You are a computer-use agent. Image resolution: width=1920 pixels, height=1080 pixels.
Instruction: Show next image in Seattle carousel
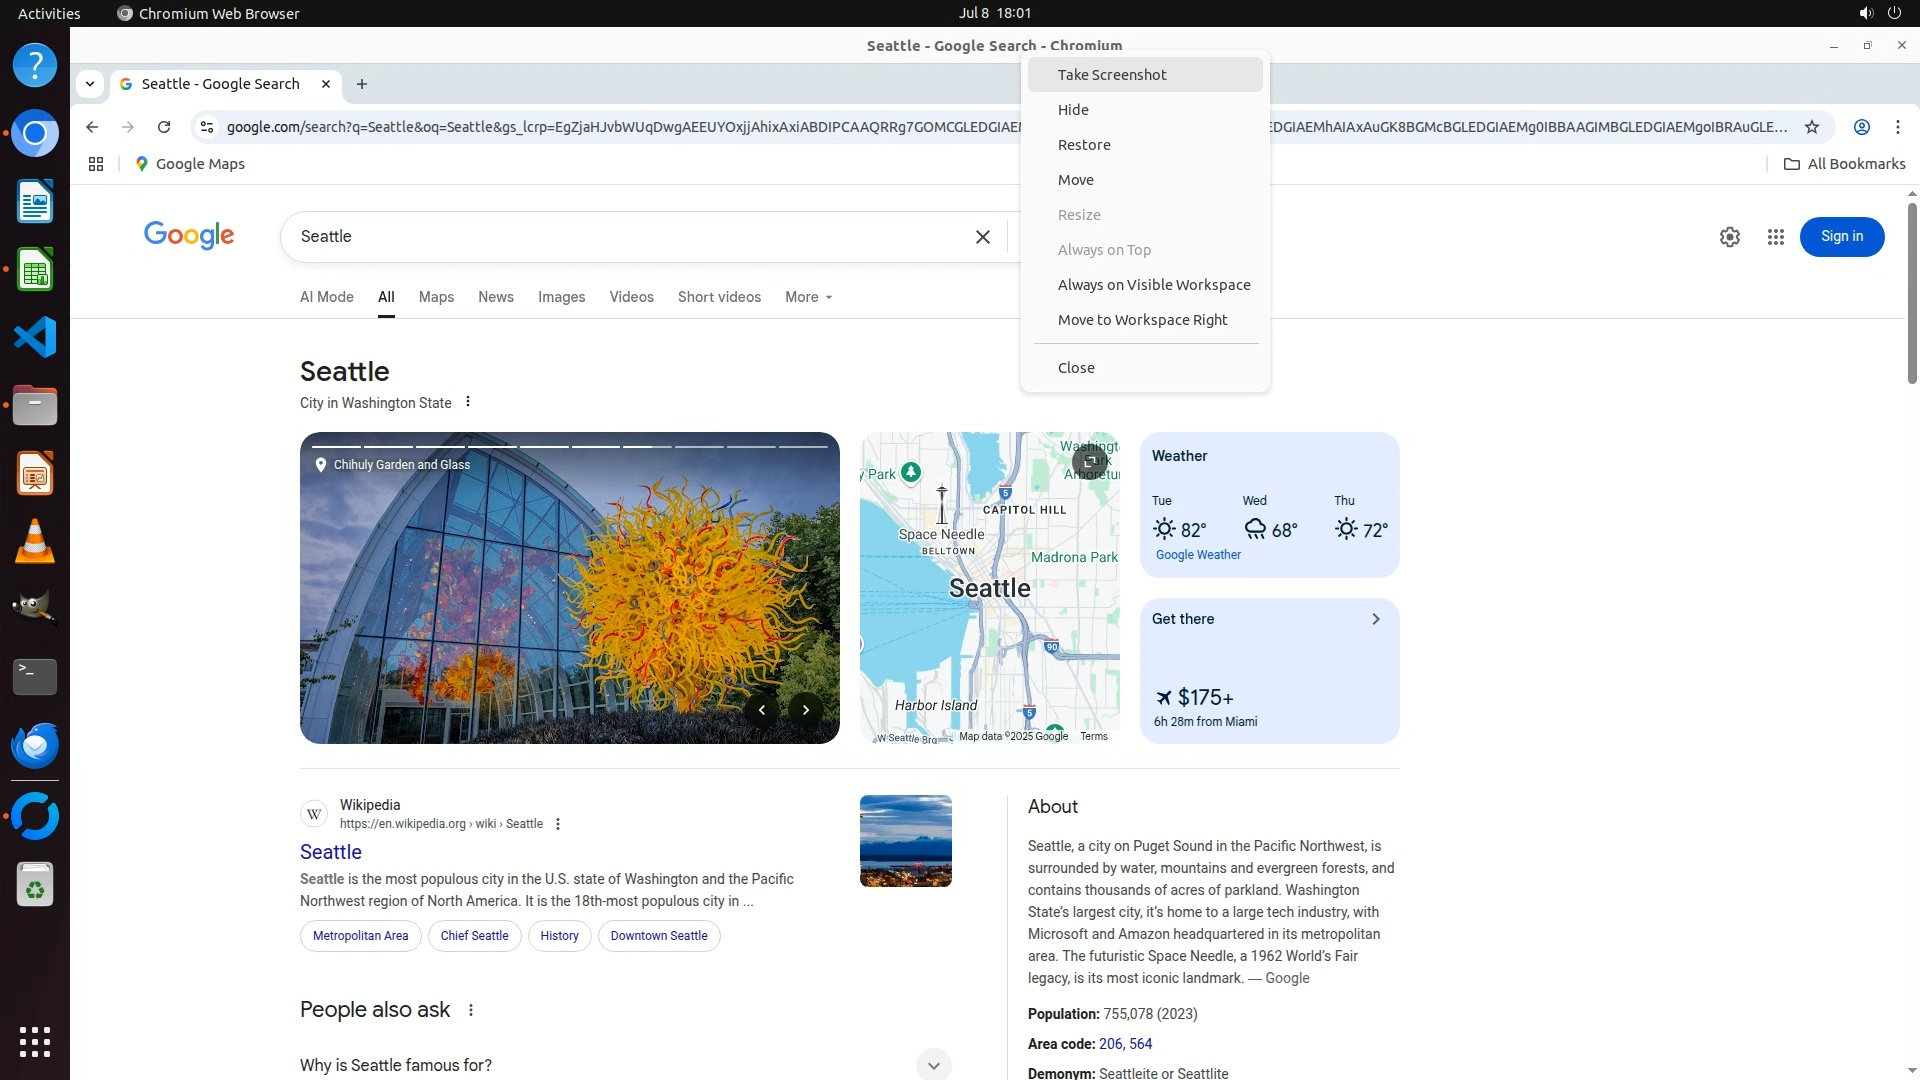point(805,710)
